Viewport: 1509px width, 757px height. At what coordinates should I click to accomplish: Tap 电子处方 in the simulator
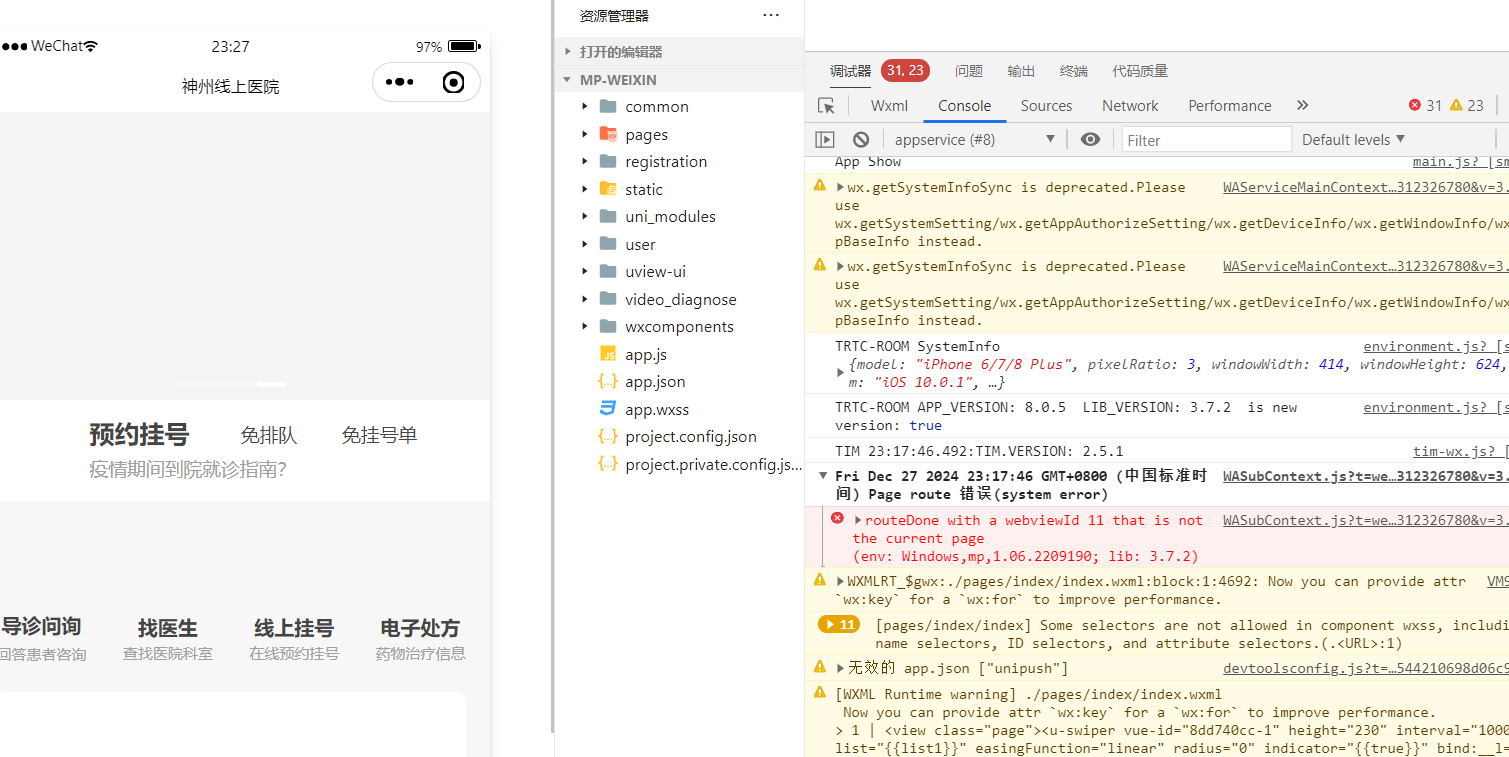(420, 628)
